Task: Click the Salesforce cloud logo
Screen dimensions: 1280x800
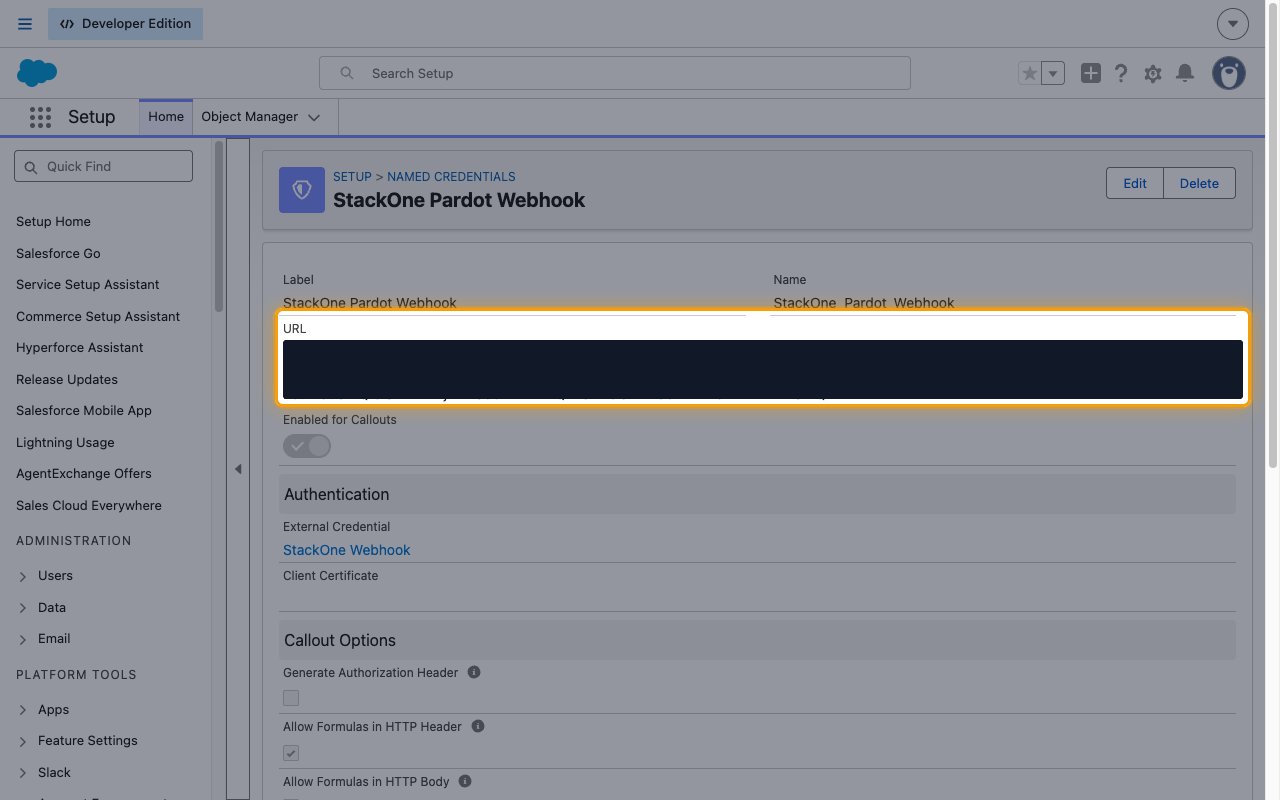Action: pos(37,73)
